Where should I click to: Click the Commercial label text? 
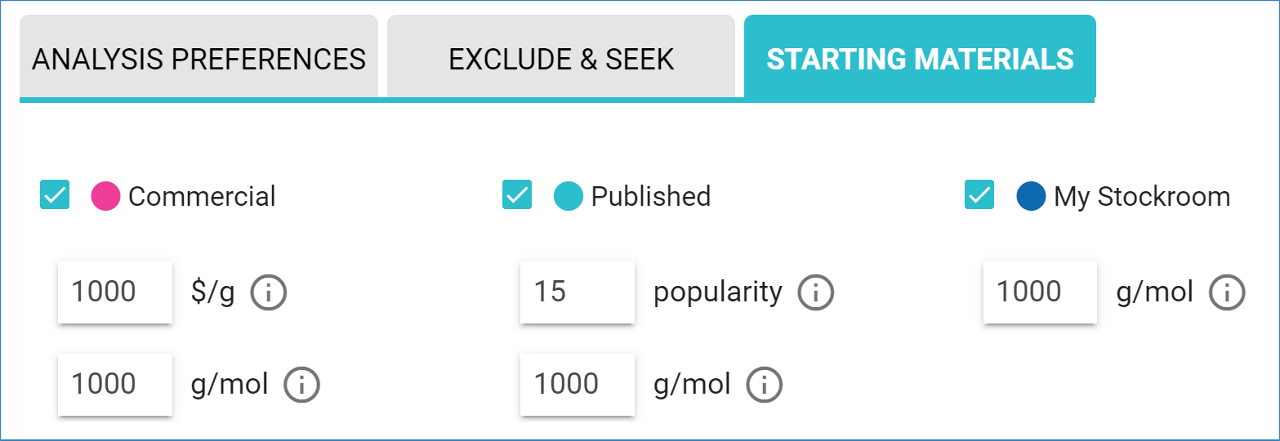202,196
